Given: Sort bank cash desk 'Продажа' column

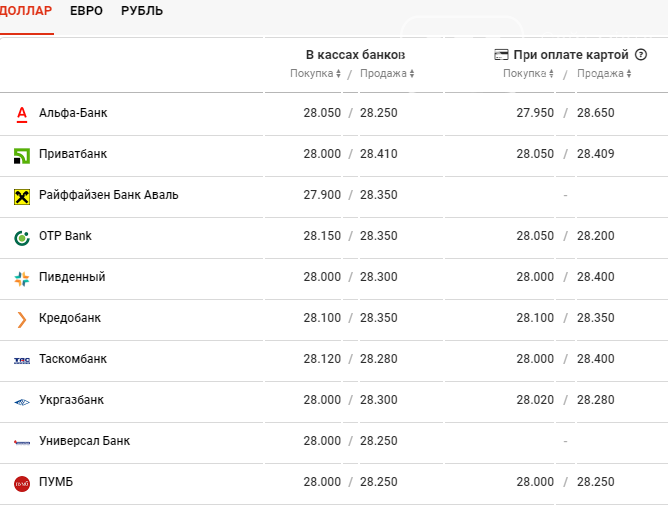Looking at the screenshot, I should 387,73.
